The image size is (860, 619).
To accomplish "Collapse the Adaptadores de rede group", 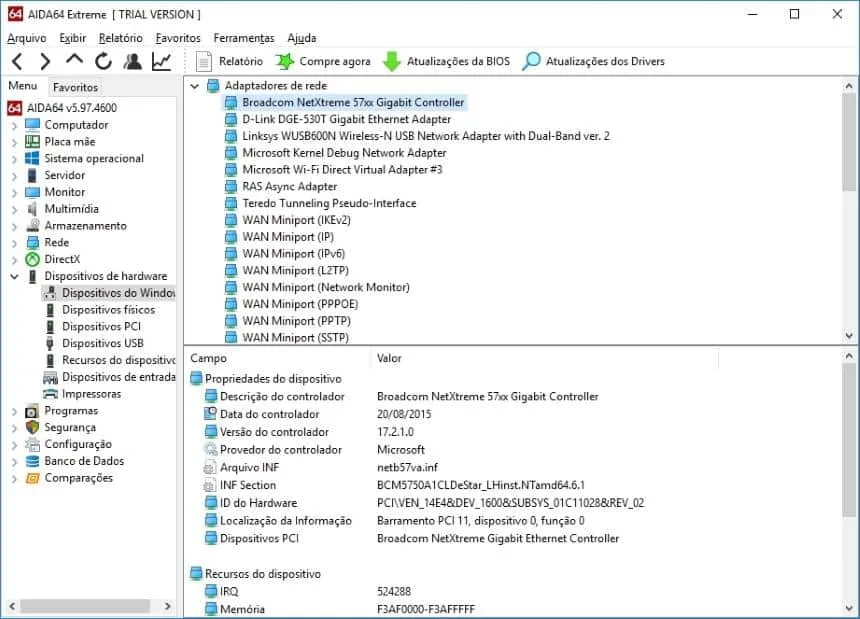I will point(194,86).
